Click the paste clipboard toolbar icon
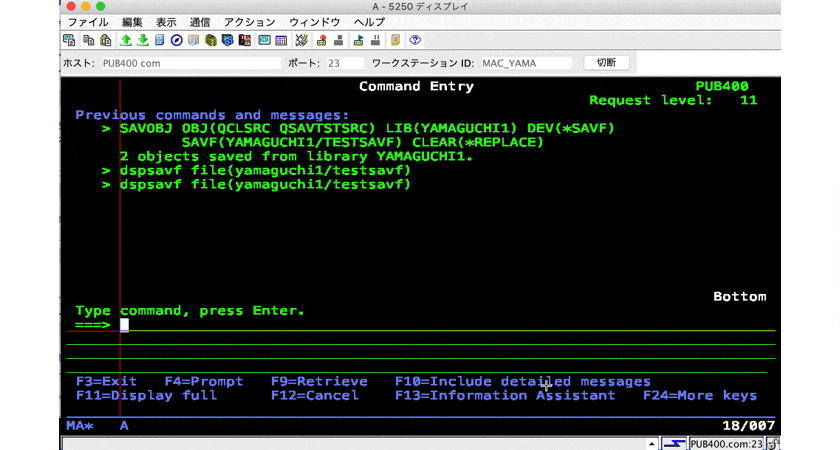Image resolution: width=840 pixels, height=450 pixels. pyautogui.click(x=106, y=40)
